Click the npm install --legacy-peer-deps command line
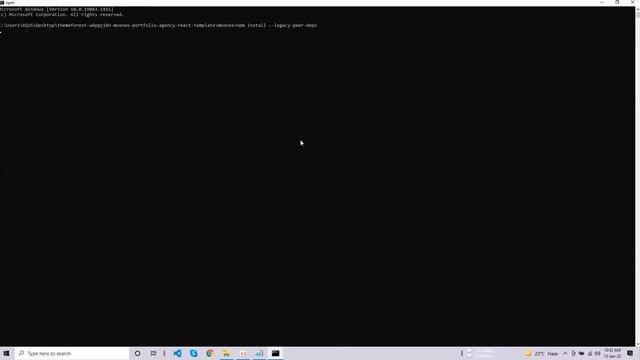The height and width of the screenshot is (360, 640). click(x=158, y=25)
